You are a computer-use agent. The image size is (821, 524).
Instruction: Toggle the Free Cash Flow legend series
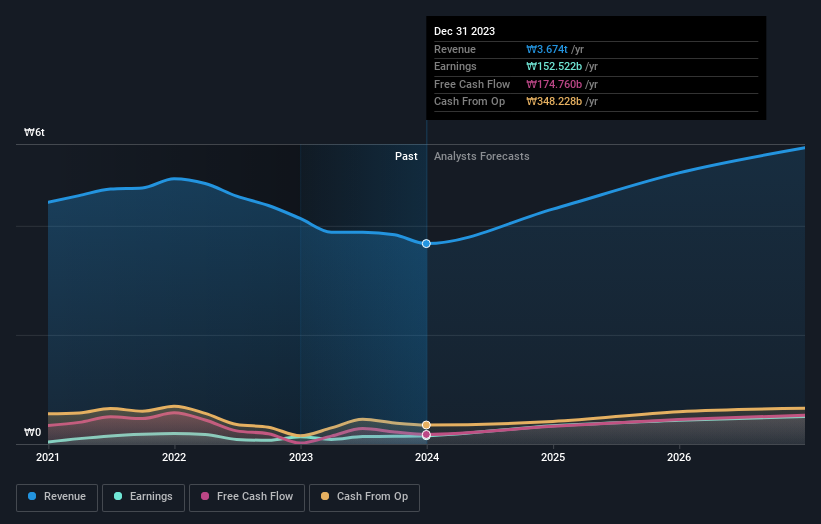pos(247,497)
